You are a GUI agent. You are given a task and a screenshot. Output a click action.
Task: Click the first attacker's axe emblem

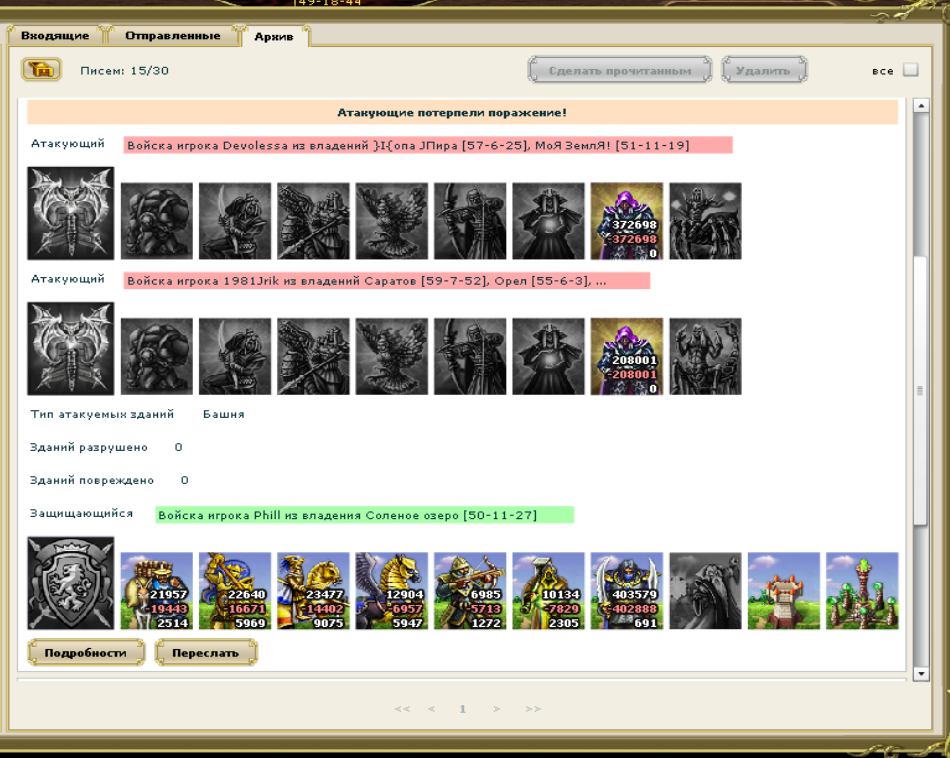click(71, 212)
